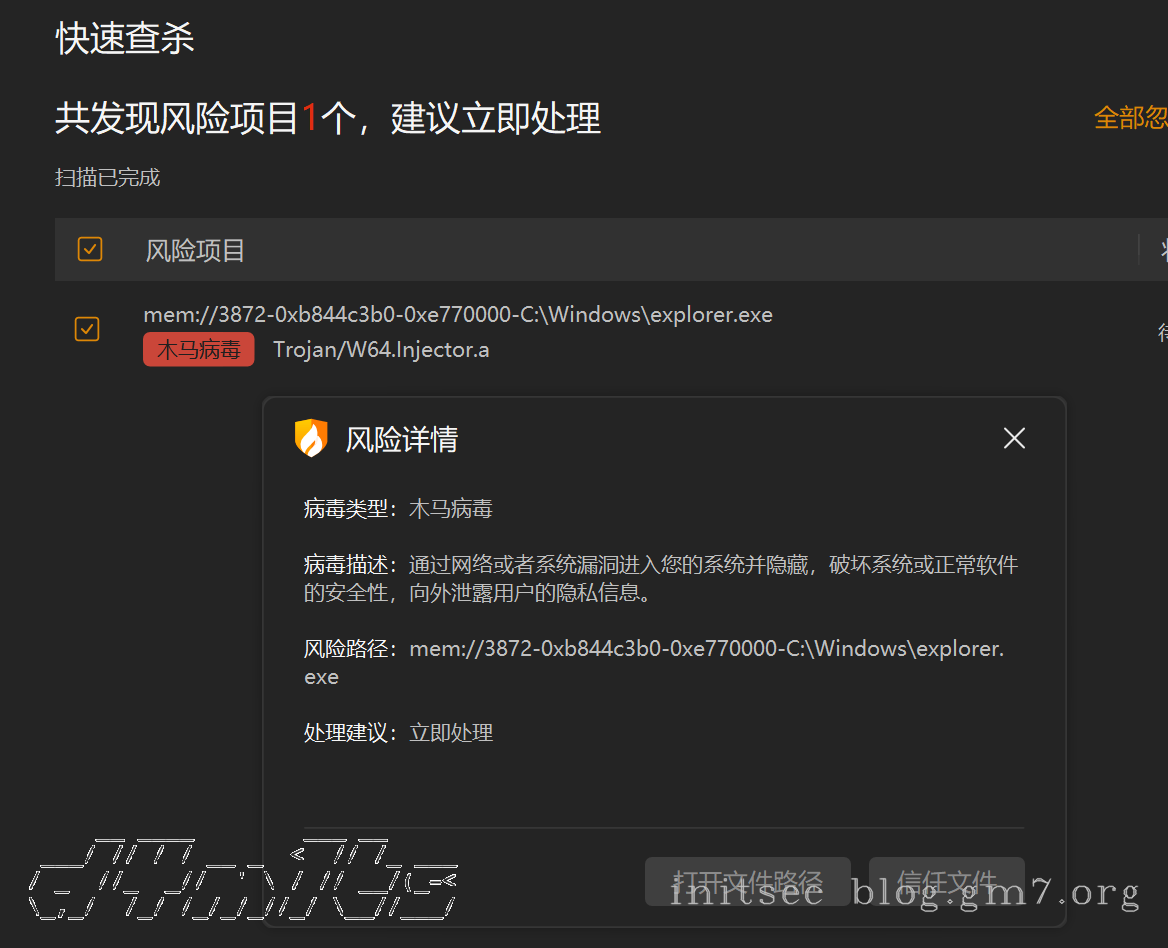Click the warning tag before Trojan/W64.Injector.a
The height and width of the screenshot is (948, 1168).
198,349
